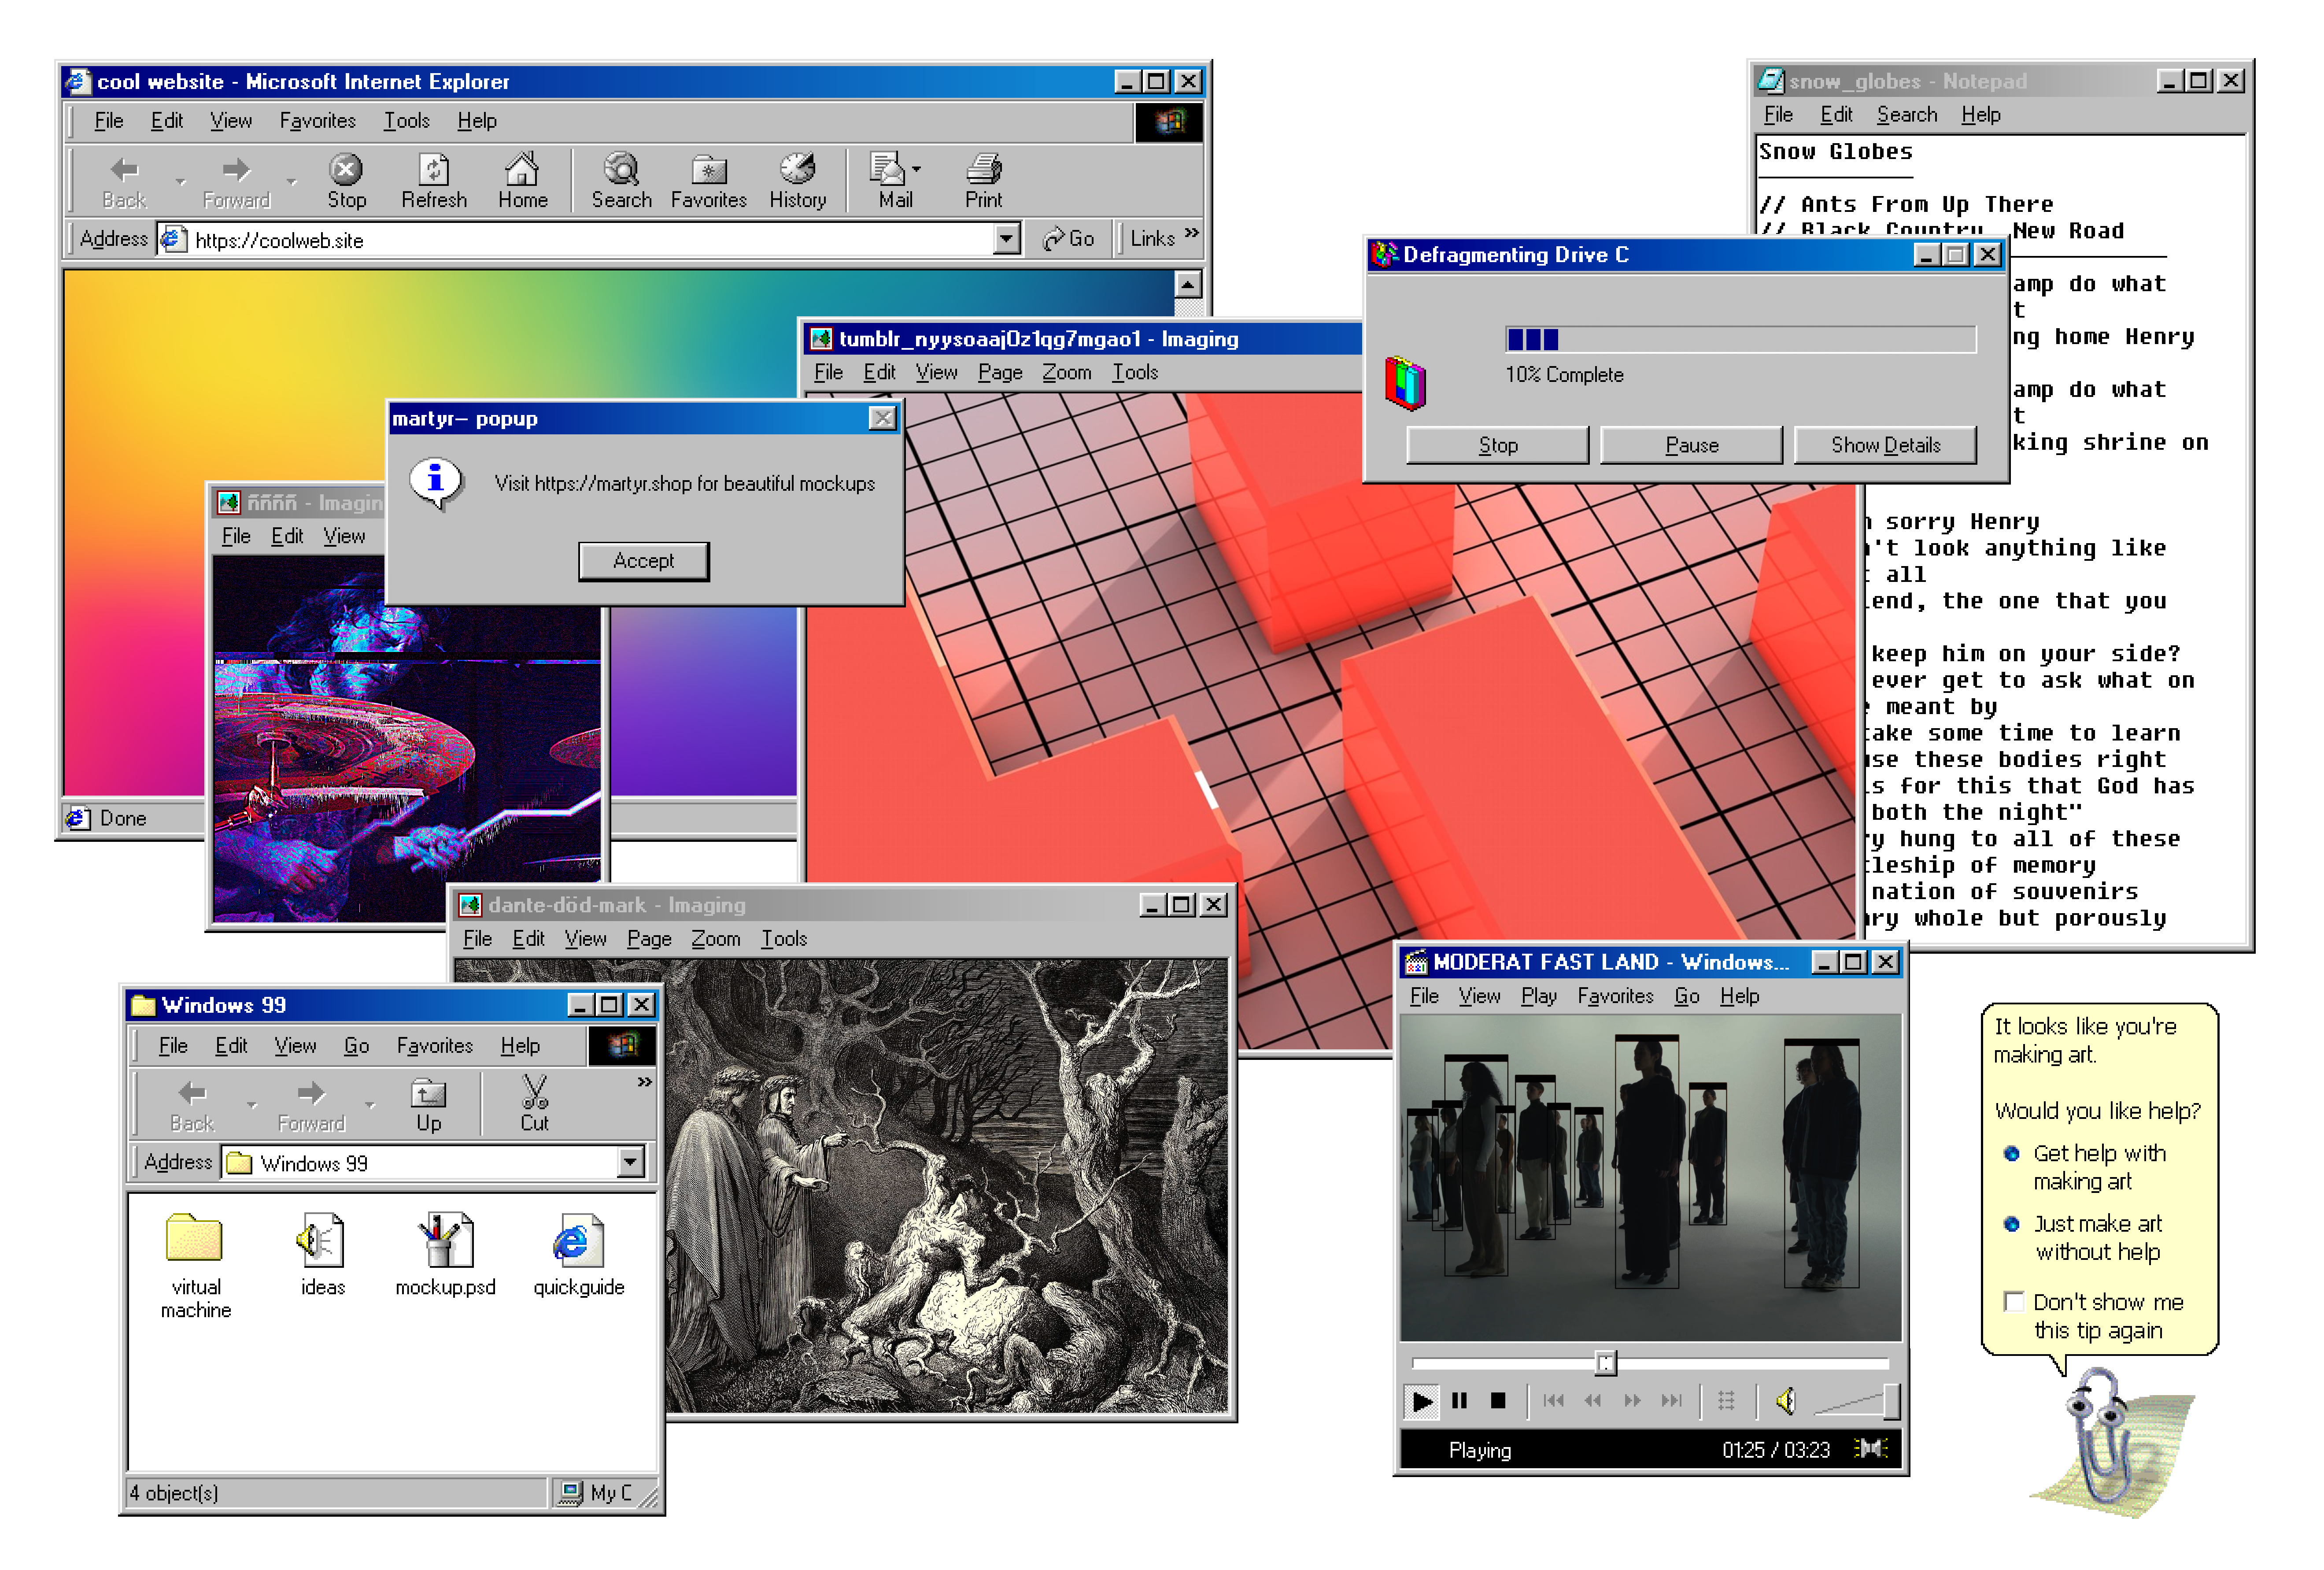Refresh the page in Internet Explorer
This screenshot has height=1570, width=2324.
pyautogui.click(x=434, y=181)
